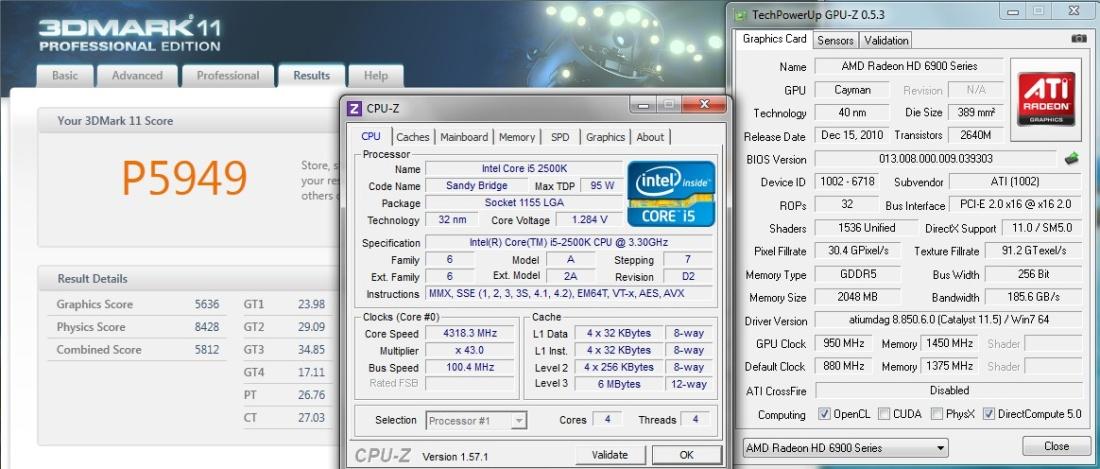Toggle the OpenCL checkbox in GPU-Z
The width and height of the screenshot is (1100, 469).
coord(824,414)
